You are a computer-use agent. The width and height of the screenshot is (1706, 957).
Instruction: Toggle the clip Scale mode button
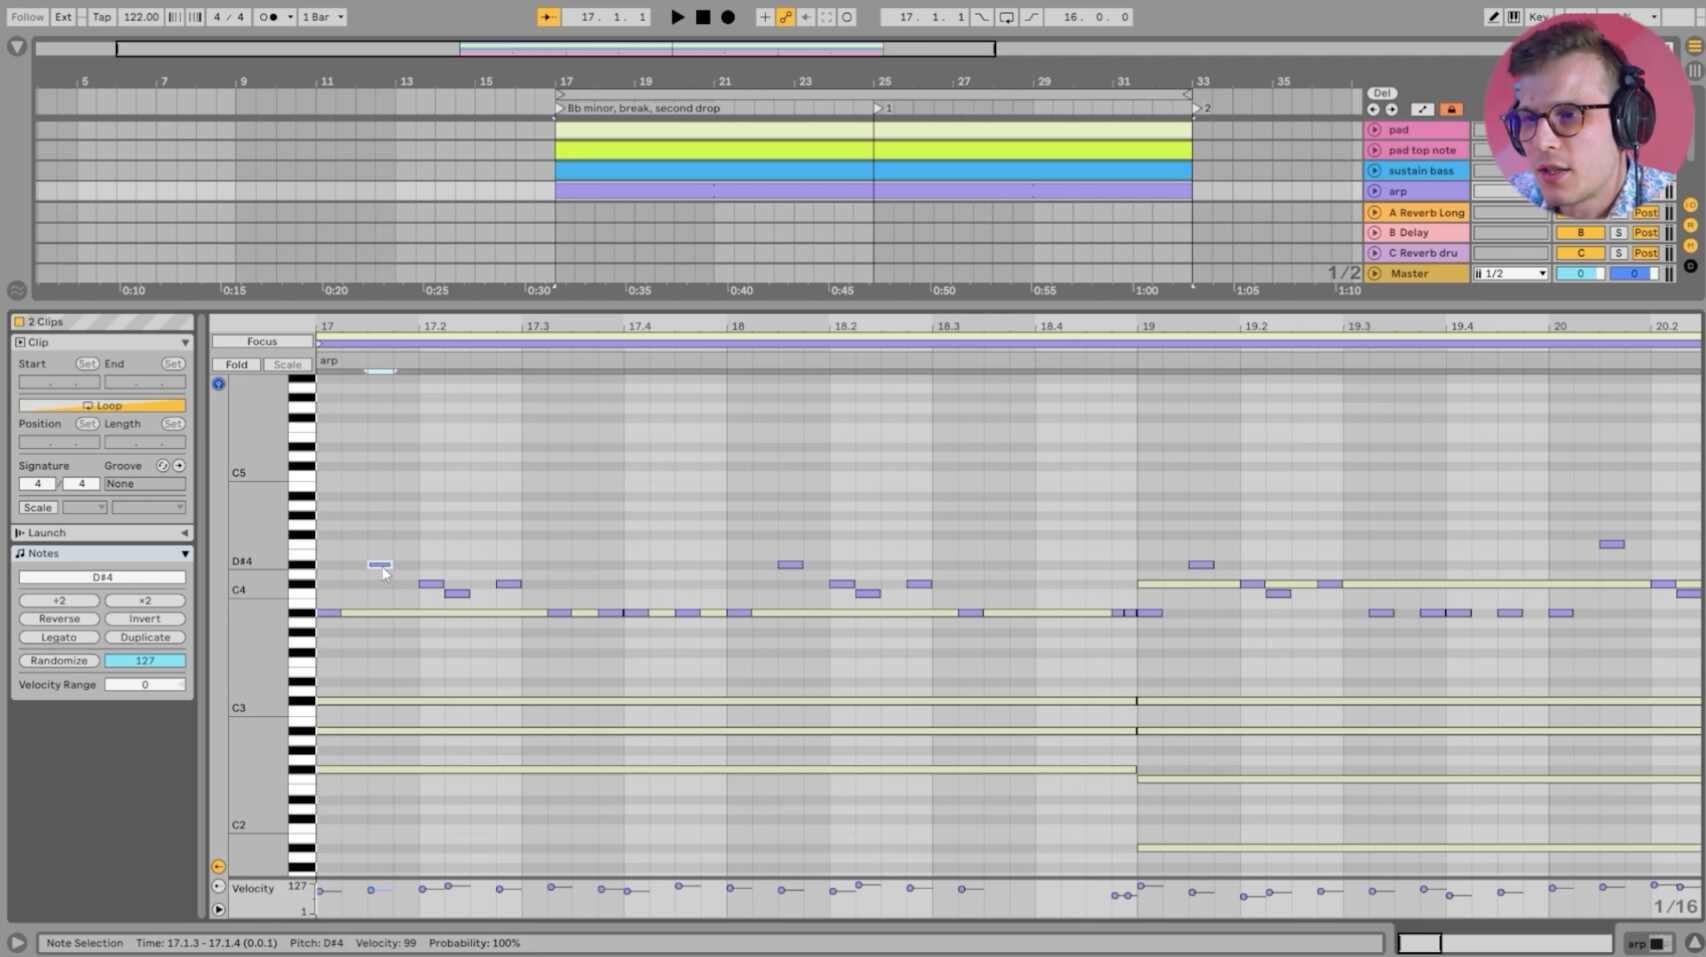(x=38, y=508)
